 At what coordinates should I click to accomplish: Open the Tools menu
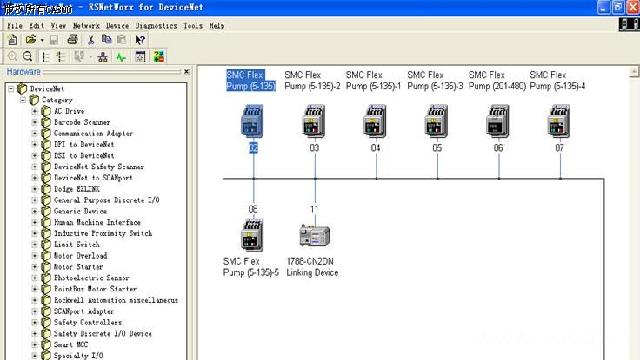[x=193, y=26]
